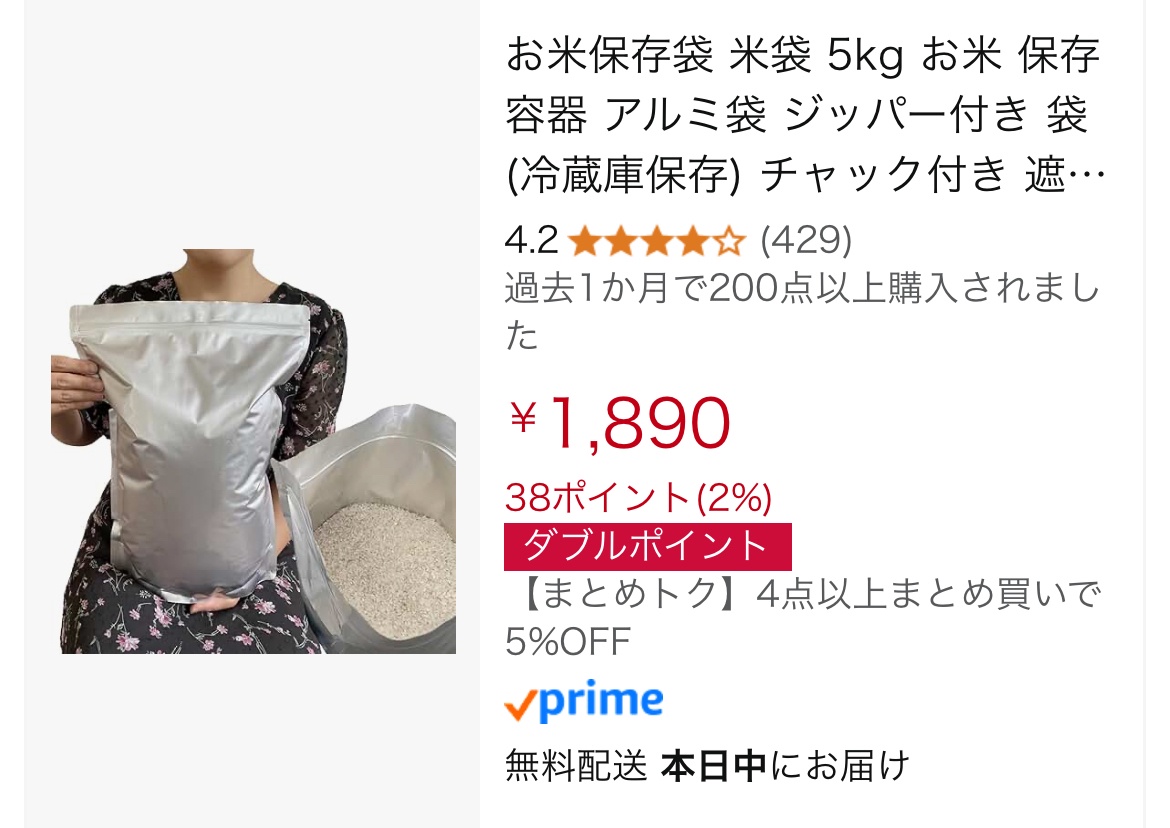Image resolution: width=1170 pixels, height=828 pixels.
Task: Click the first orange rating star
Action: tap(586, 242)
